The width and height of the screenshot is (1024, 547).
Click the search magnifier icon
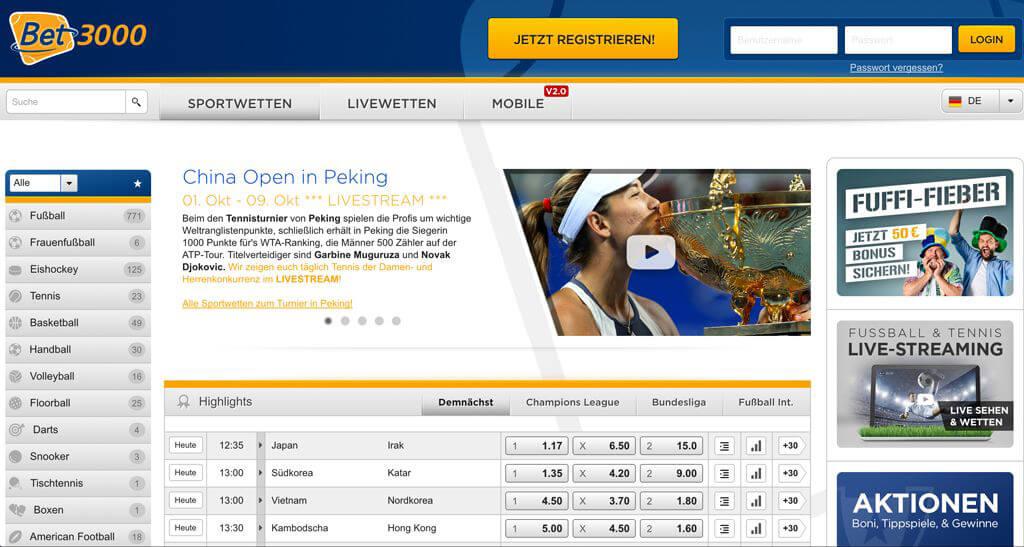[x=136, y=102]
